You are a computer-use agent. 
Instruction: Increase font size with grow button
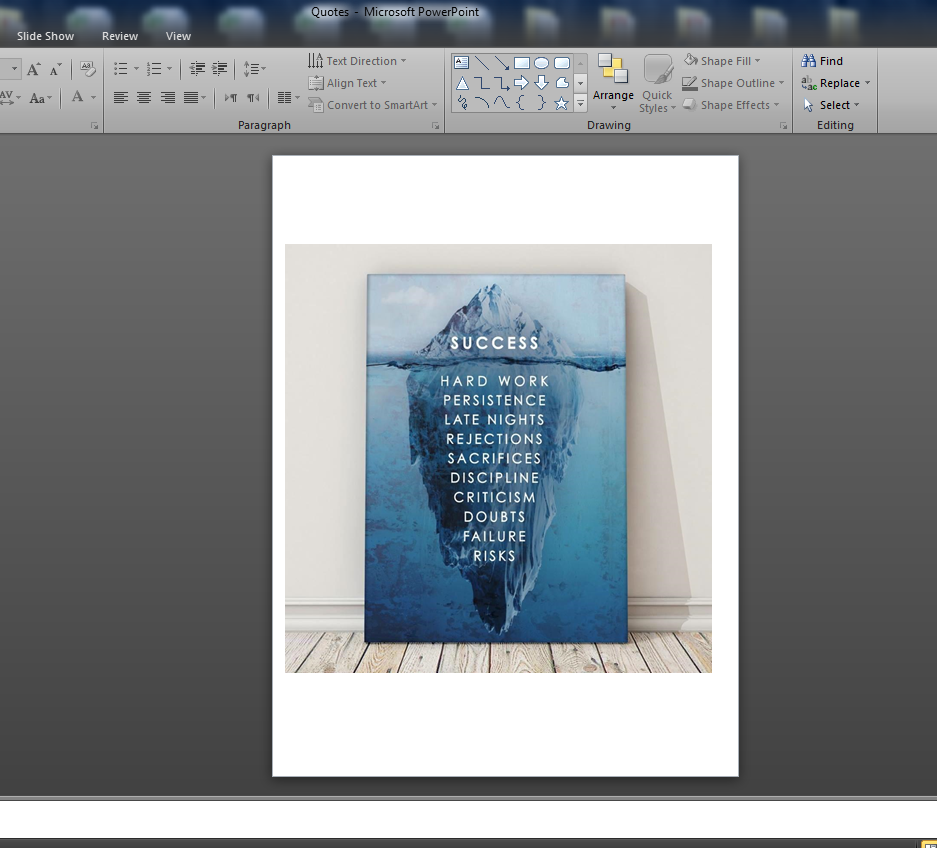pos(34,69)
